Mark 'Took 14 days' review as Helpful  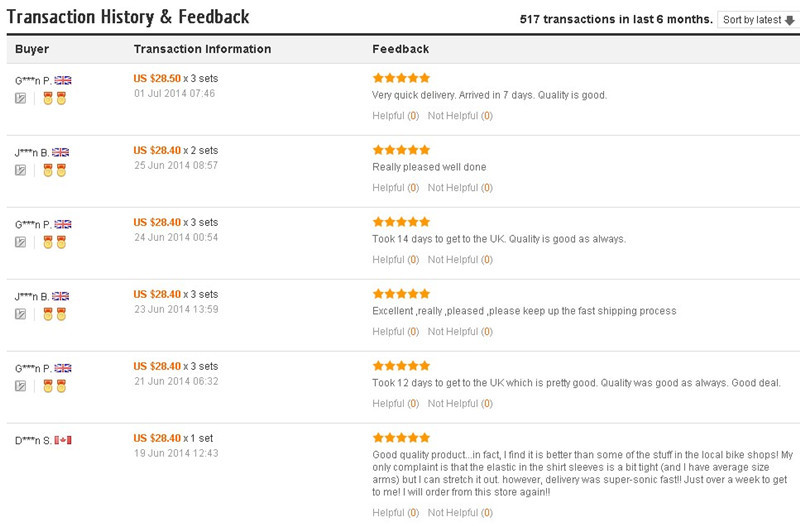click(x=395, y=260)
